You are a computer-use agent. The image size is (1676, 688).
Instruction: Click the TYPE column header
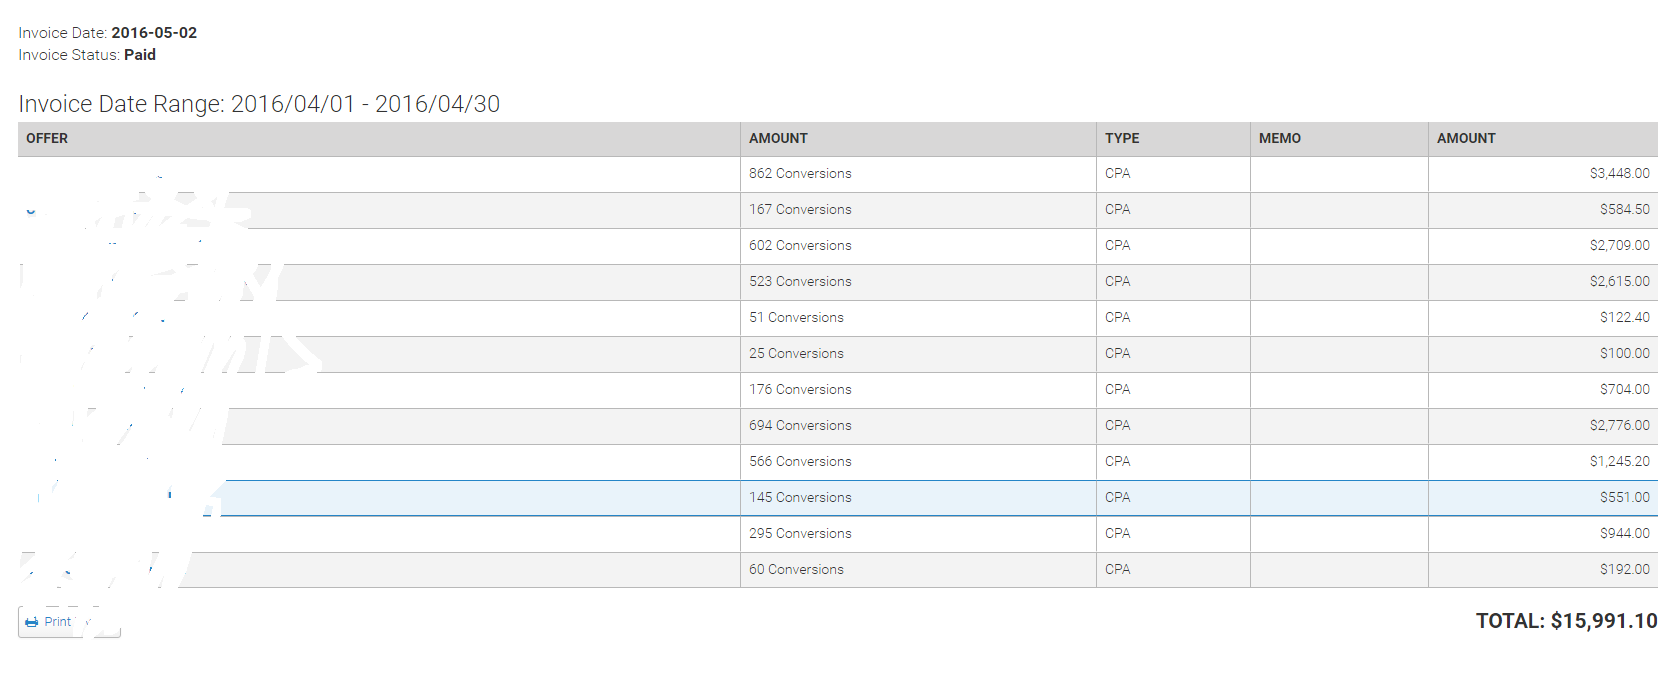point(1122,139)
